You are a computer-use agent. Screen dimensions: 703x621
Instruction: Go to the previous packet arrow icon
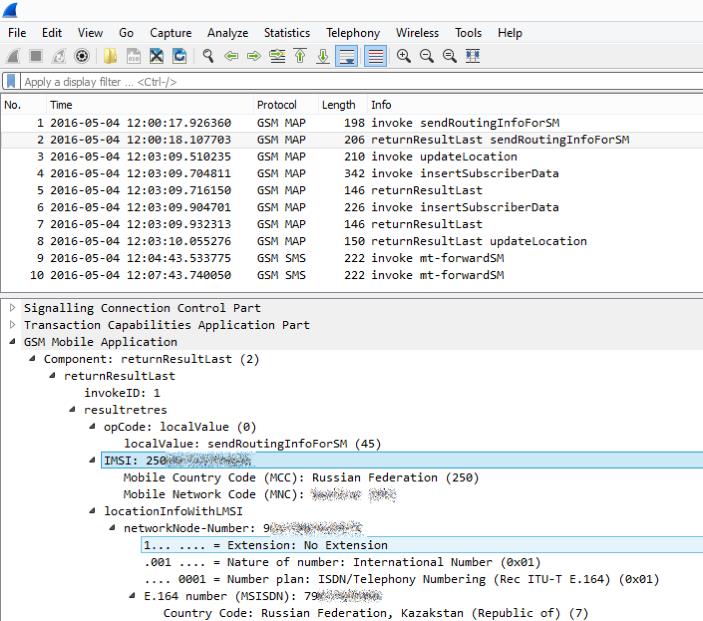[x=231, y=57]
